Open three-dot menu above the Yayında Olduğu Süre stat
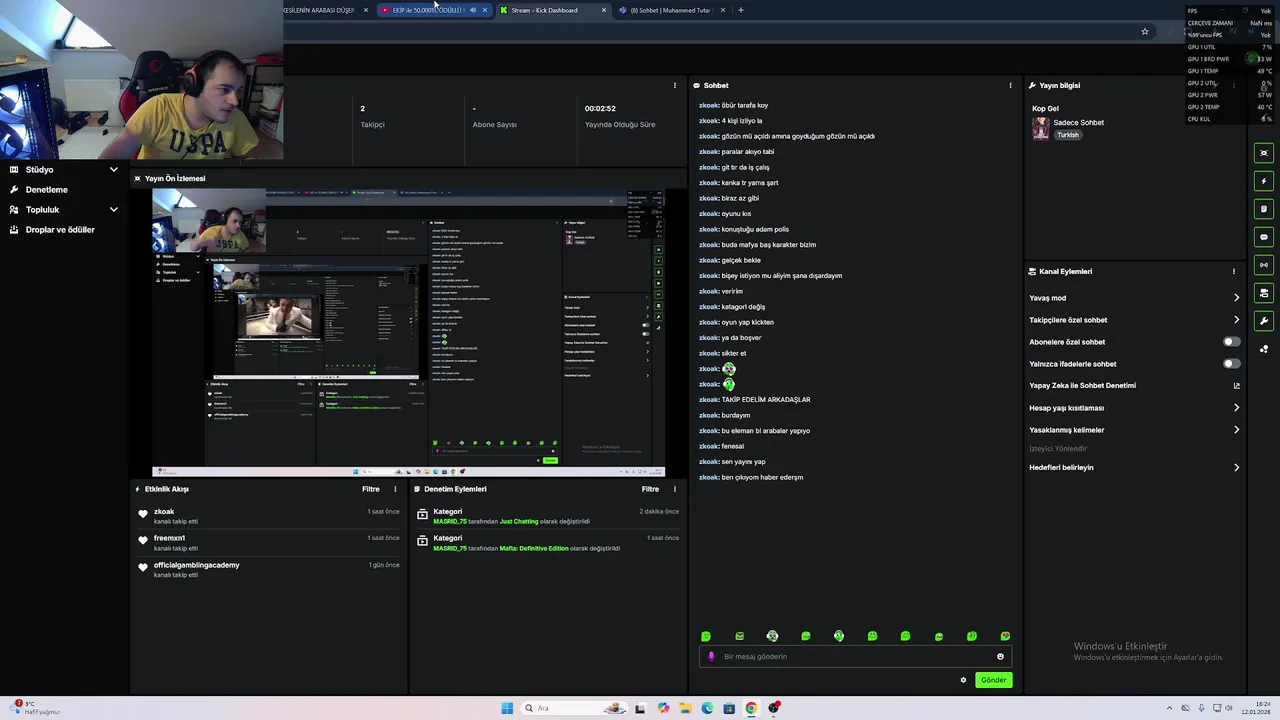This screenshot has width=1280, height=720. (674, 85)
